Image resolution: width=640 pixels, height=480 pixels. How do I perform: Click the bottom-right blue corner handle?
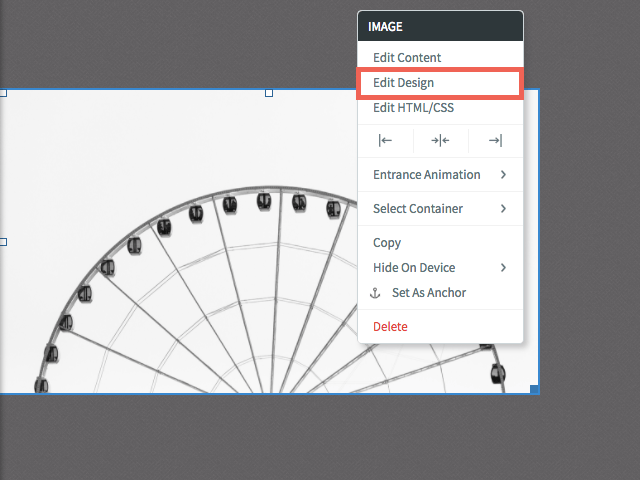(x=534, y=389)
